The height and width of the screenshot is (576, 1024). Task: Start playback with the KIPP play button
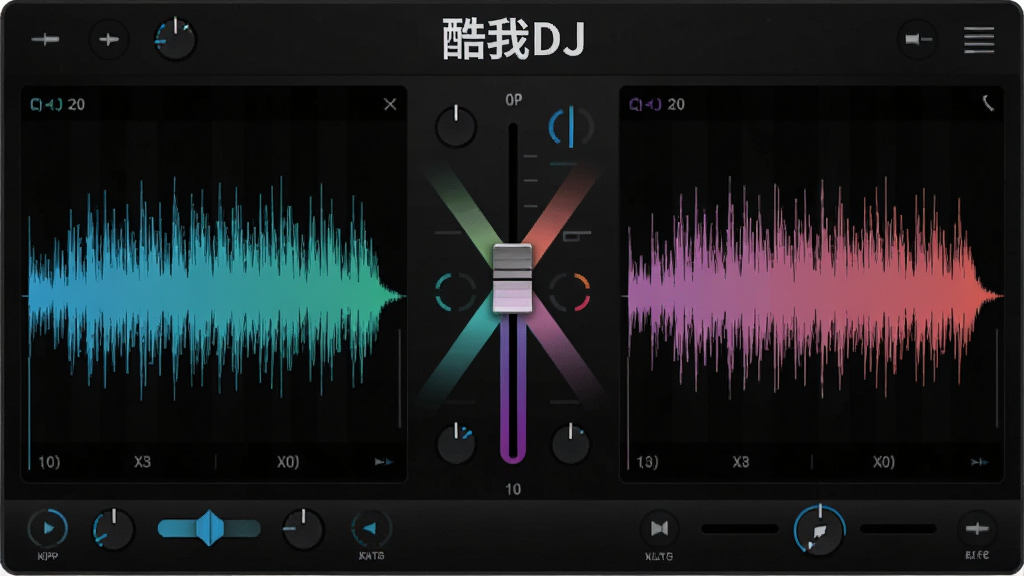point(48,528)
